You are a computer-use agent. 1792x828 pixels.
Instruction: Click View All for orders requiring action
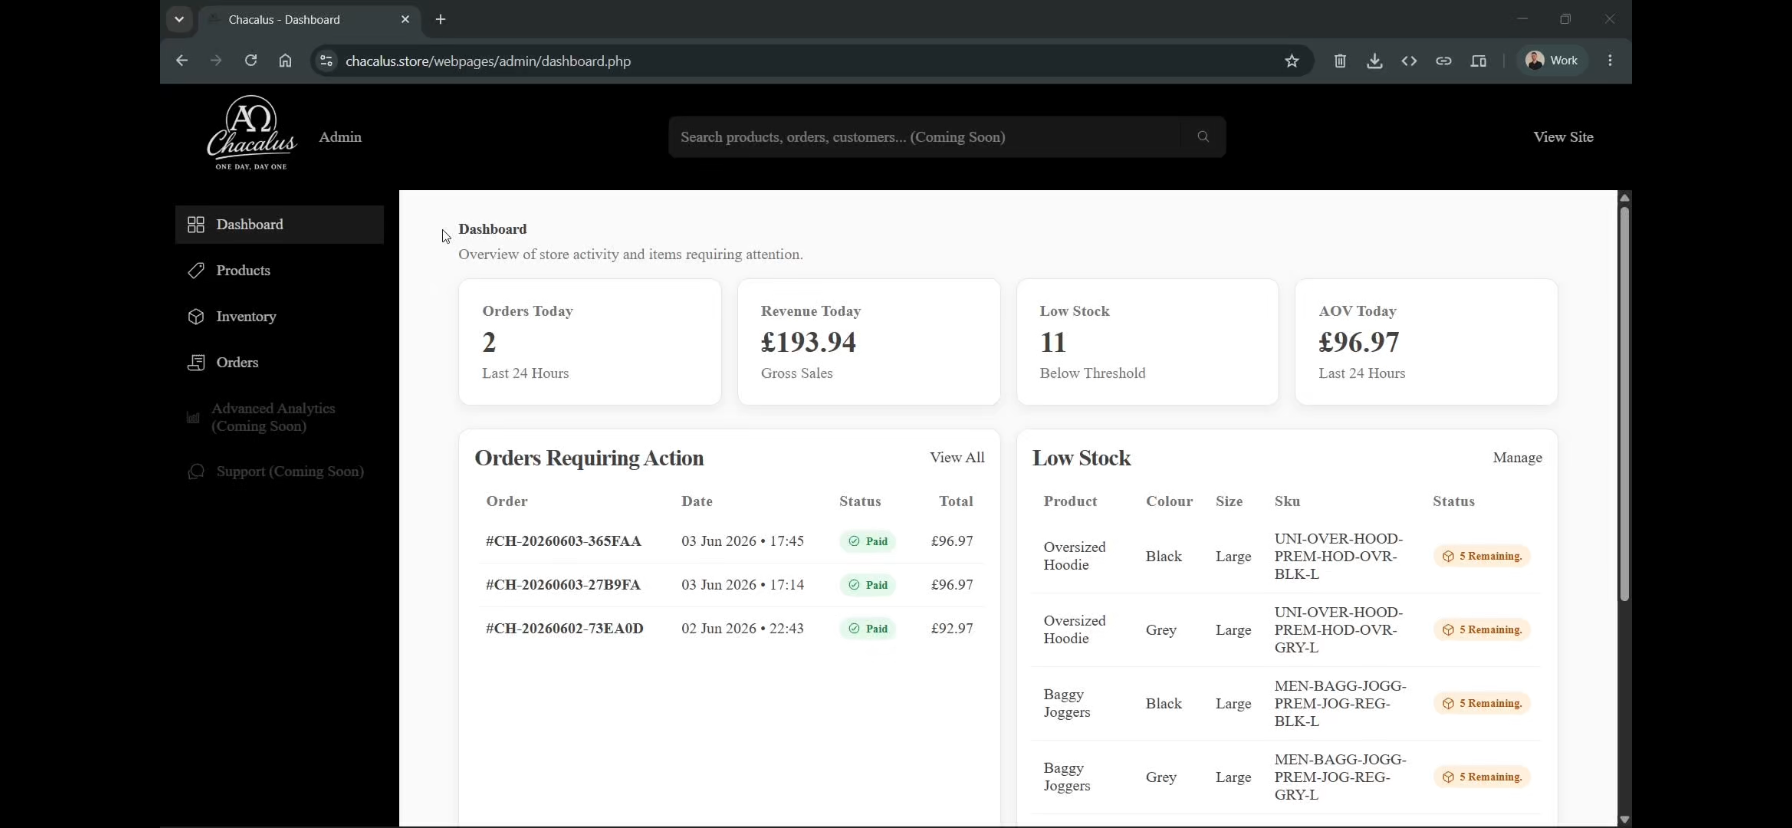pos(957,457)
